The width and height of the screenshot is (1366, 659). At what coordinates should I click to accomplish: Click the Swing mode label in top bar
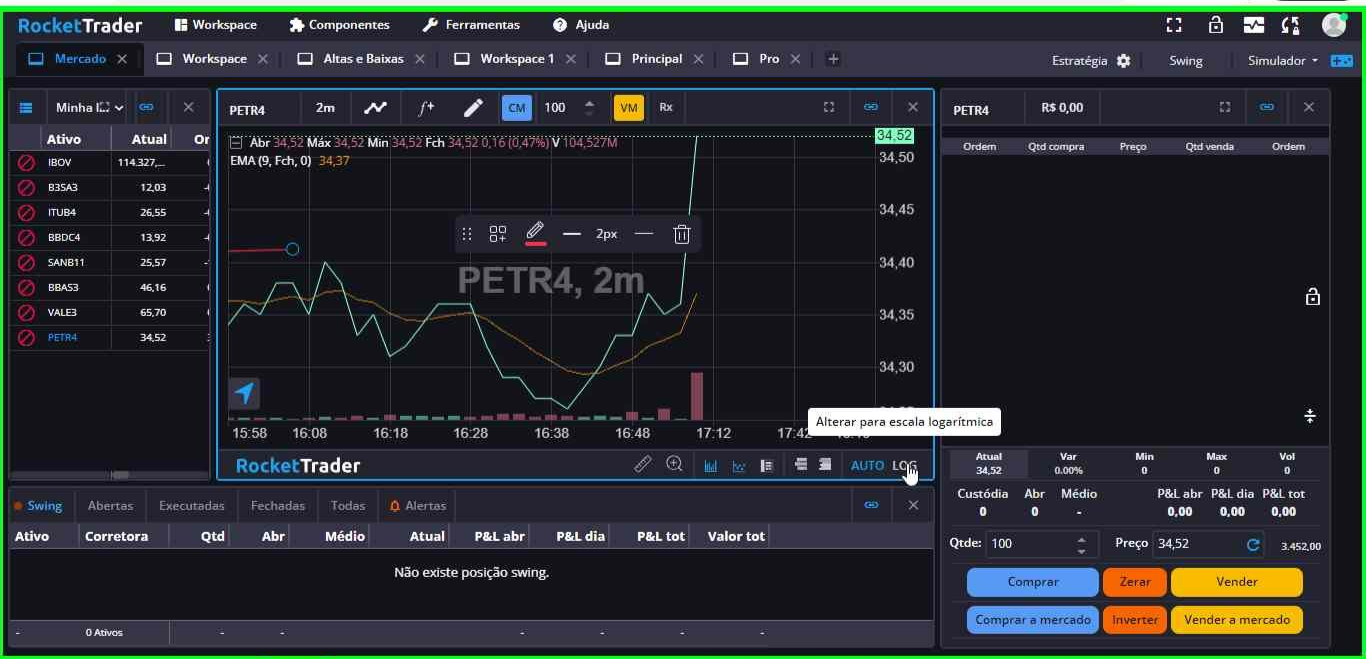1186,61
